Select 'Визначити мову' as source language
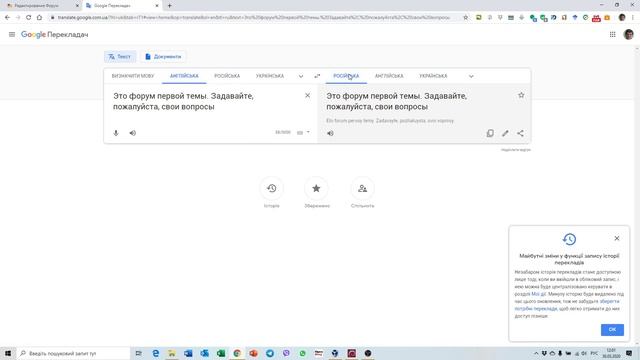640x360 pixels. pos(133,76)
